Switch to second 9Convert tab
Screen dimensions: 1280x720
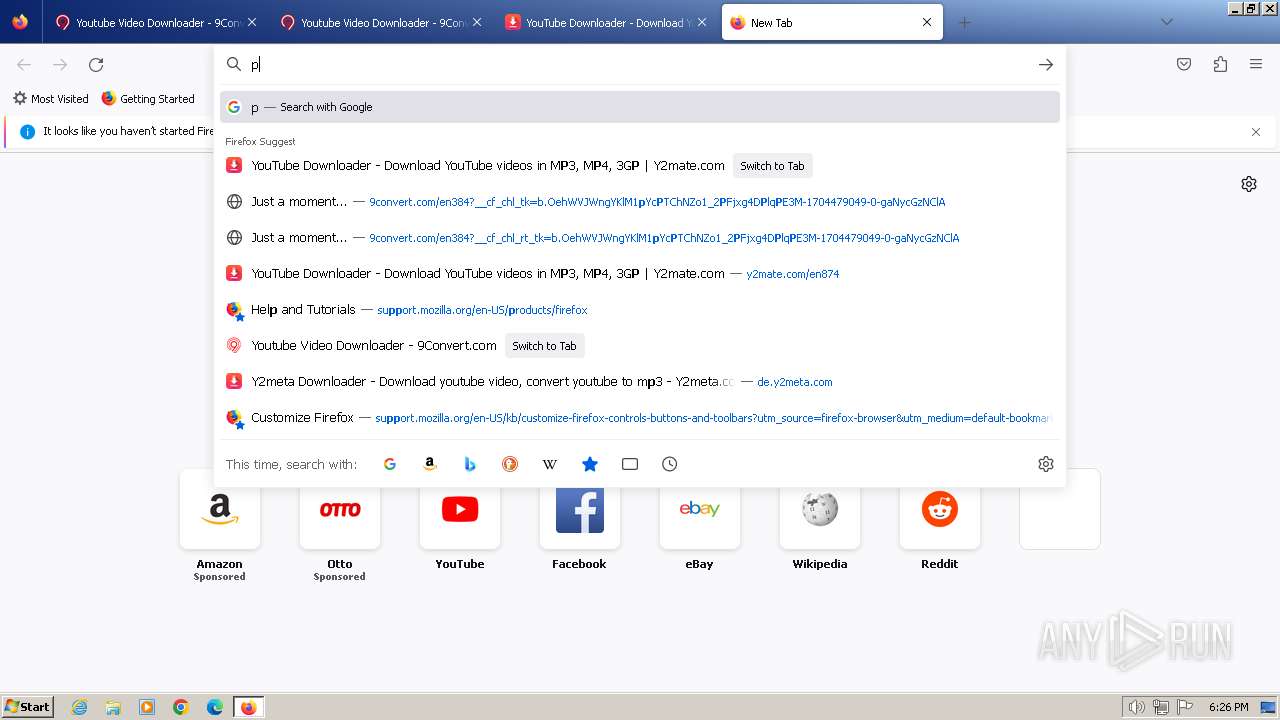[381, 22]
